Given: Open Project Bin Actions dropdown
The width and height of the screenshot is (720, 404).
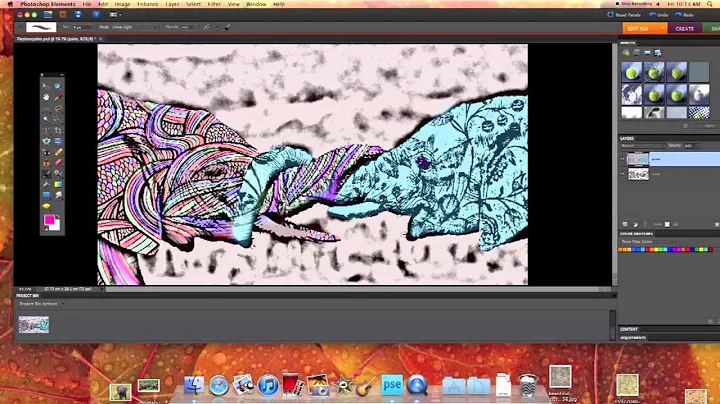Looking at the screenshot, I should click(x=42, y=304).
